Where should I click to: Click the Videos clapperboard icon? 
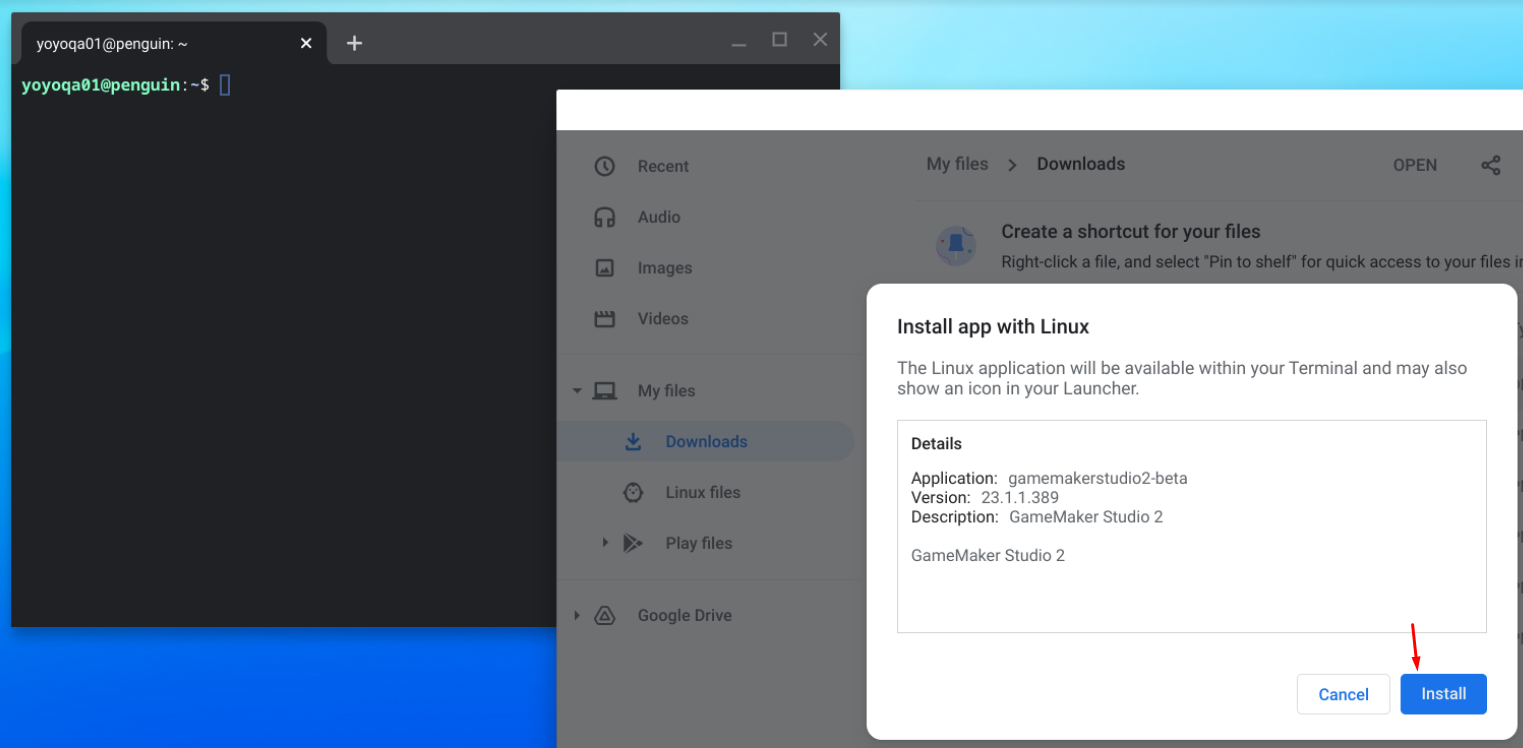point(605,319)
